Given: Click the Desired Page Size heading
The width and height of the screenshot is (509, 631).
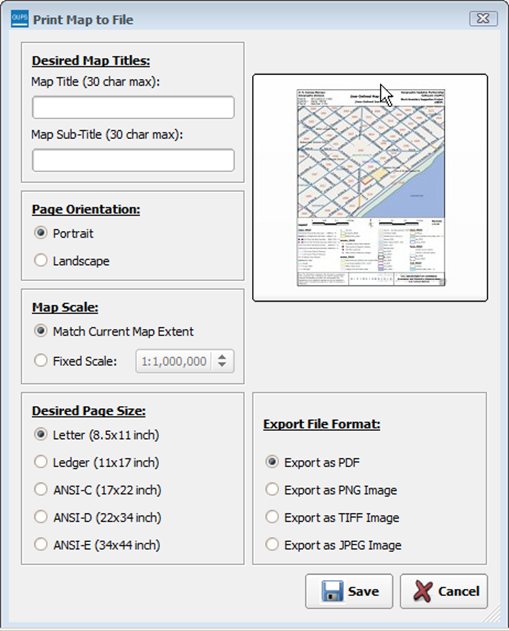Looking at the screenshot, I should click(x=89, y=410).
